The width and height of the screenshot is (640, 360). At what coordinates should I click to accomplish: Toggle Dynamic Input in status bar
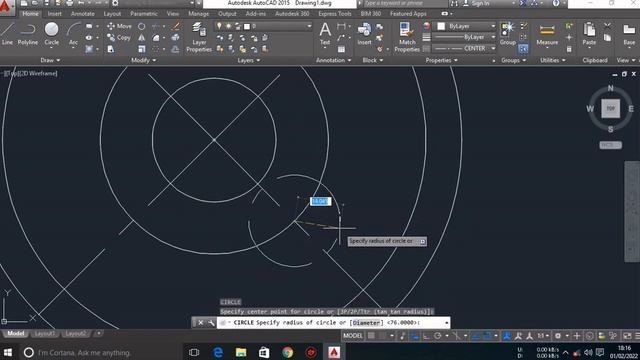tap(415, 336)
